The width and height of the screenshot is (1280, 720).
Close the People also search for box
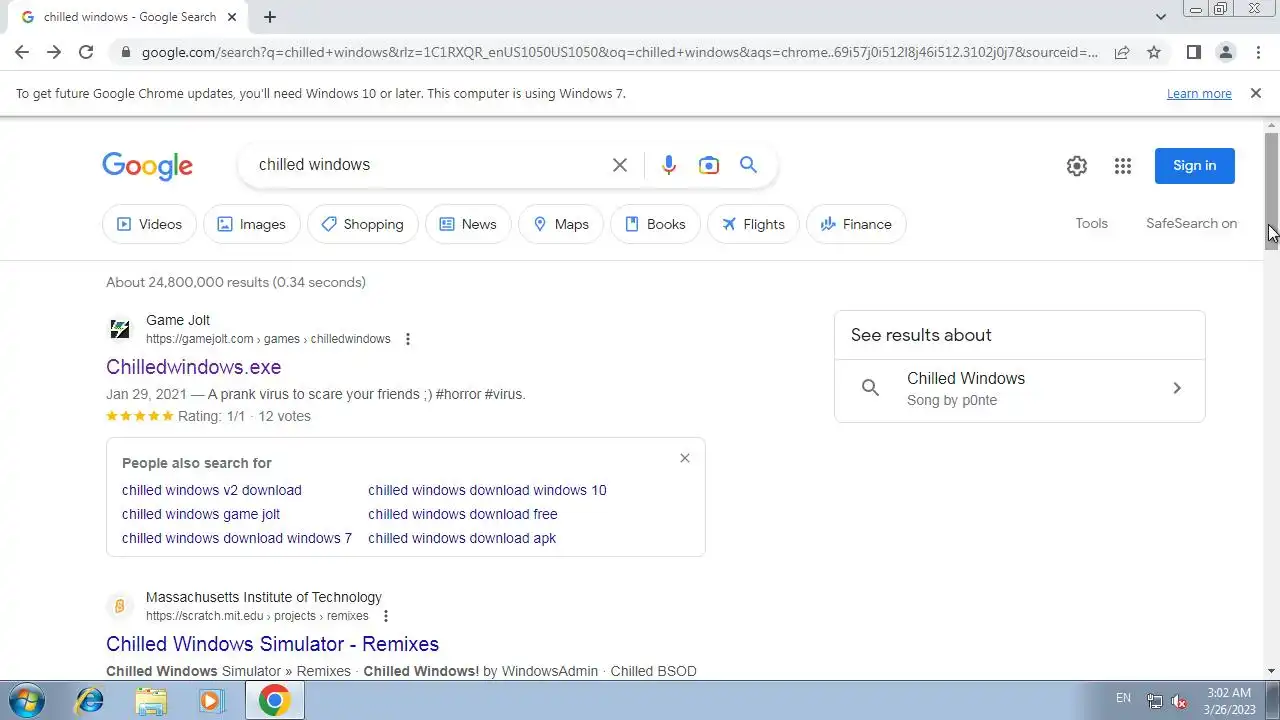pos(684,458)
